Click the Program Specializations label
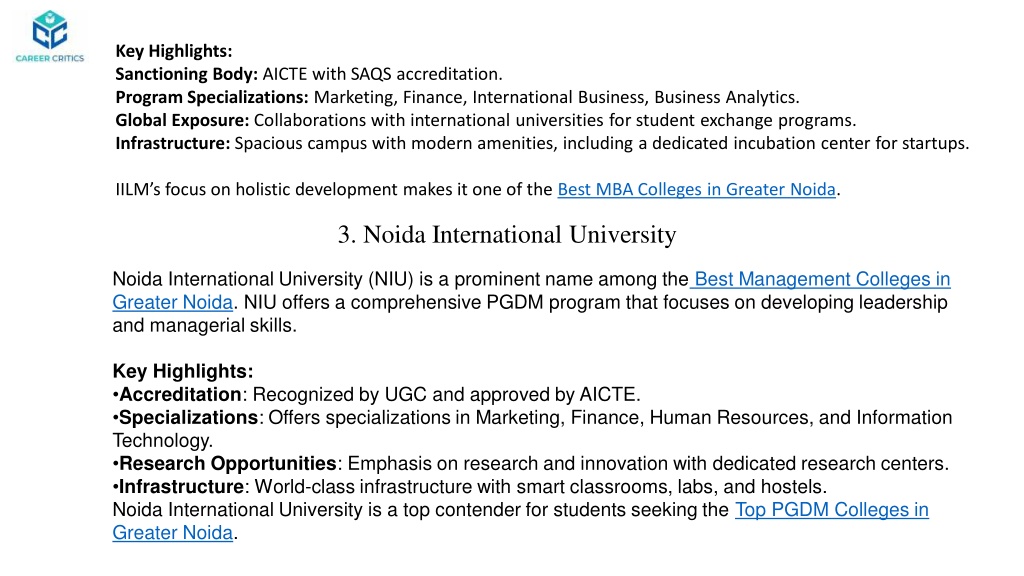 [212, 97]
